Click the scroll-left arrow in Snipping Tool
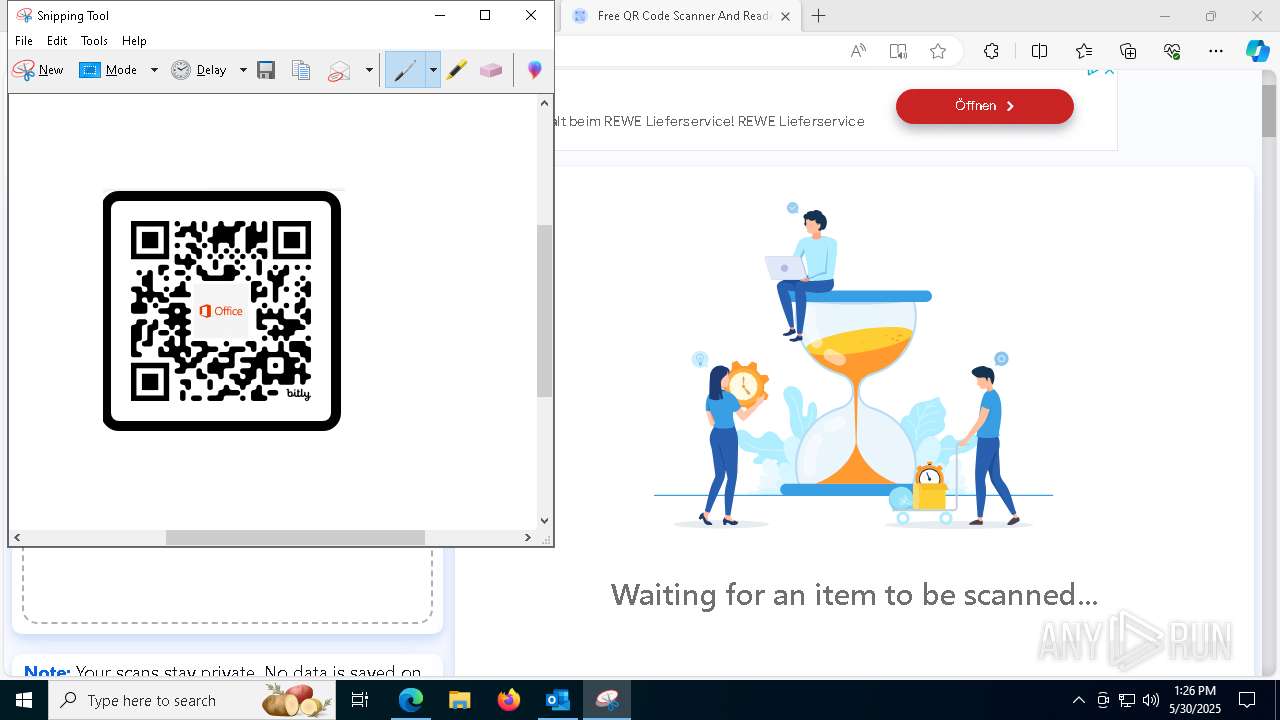The image size is (1280, 720). [17, 537]
